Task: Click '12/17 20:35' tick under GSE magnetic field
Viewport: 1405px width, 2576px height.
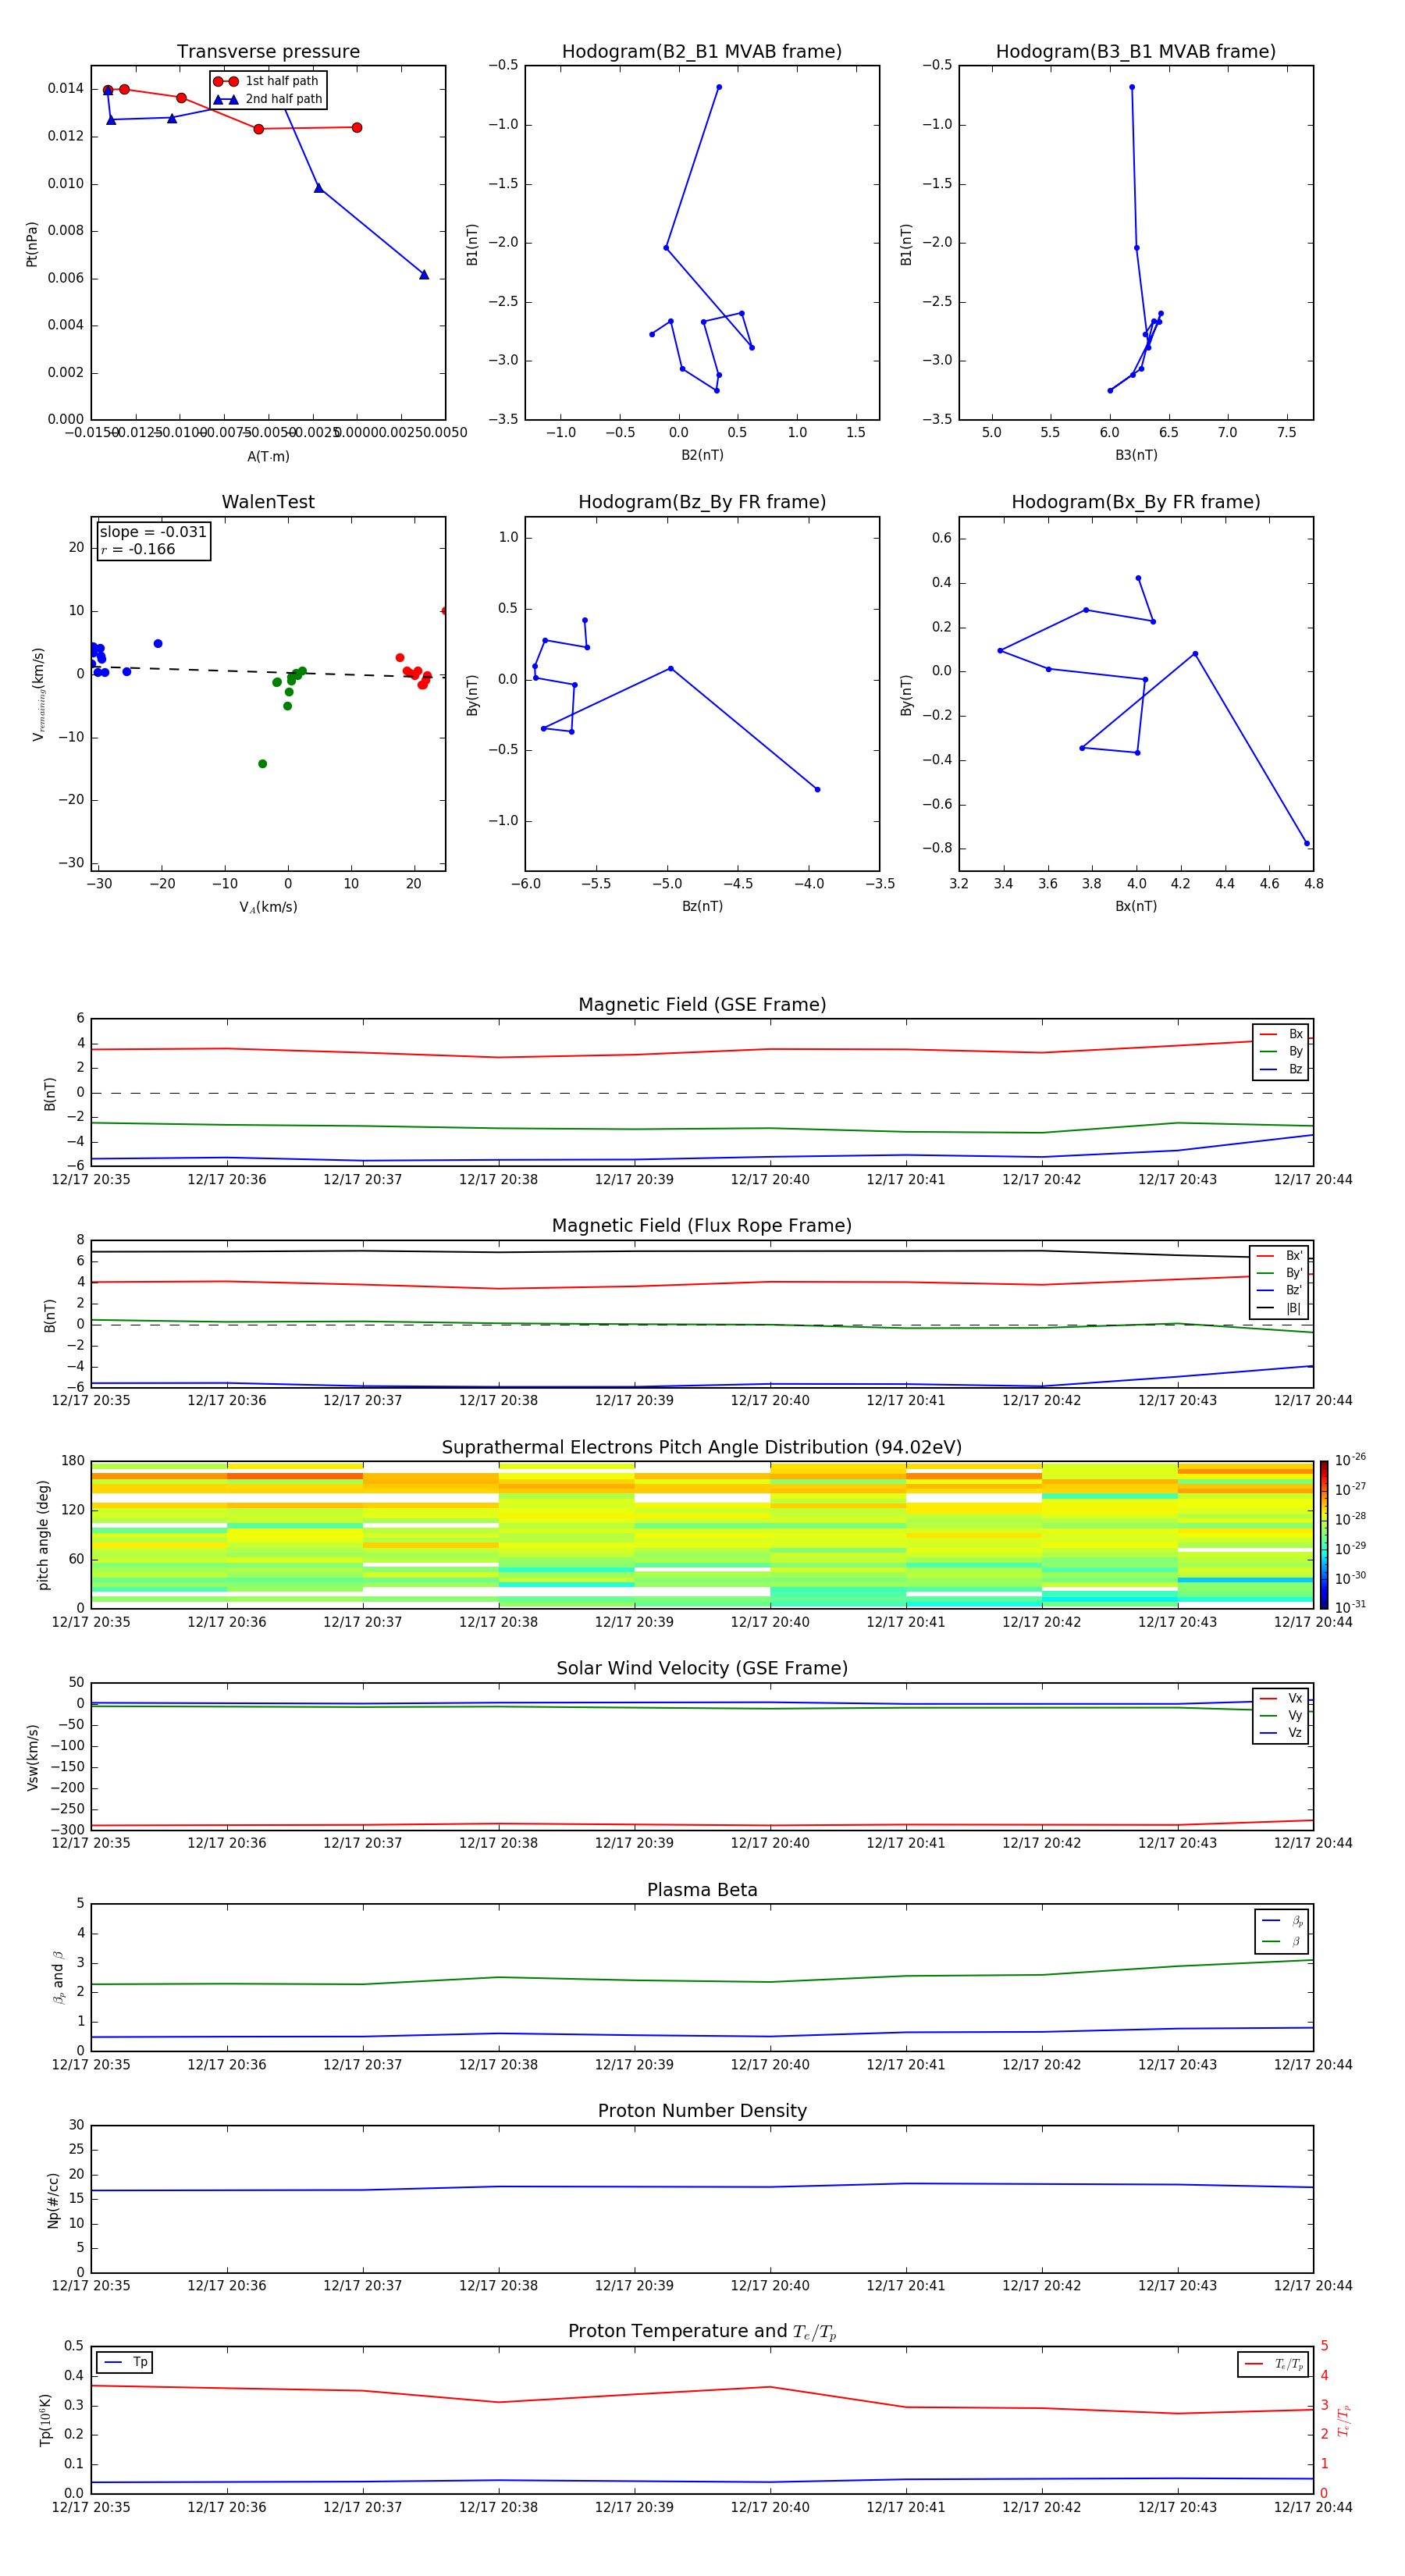Action: (91, 1179)
